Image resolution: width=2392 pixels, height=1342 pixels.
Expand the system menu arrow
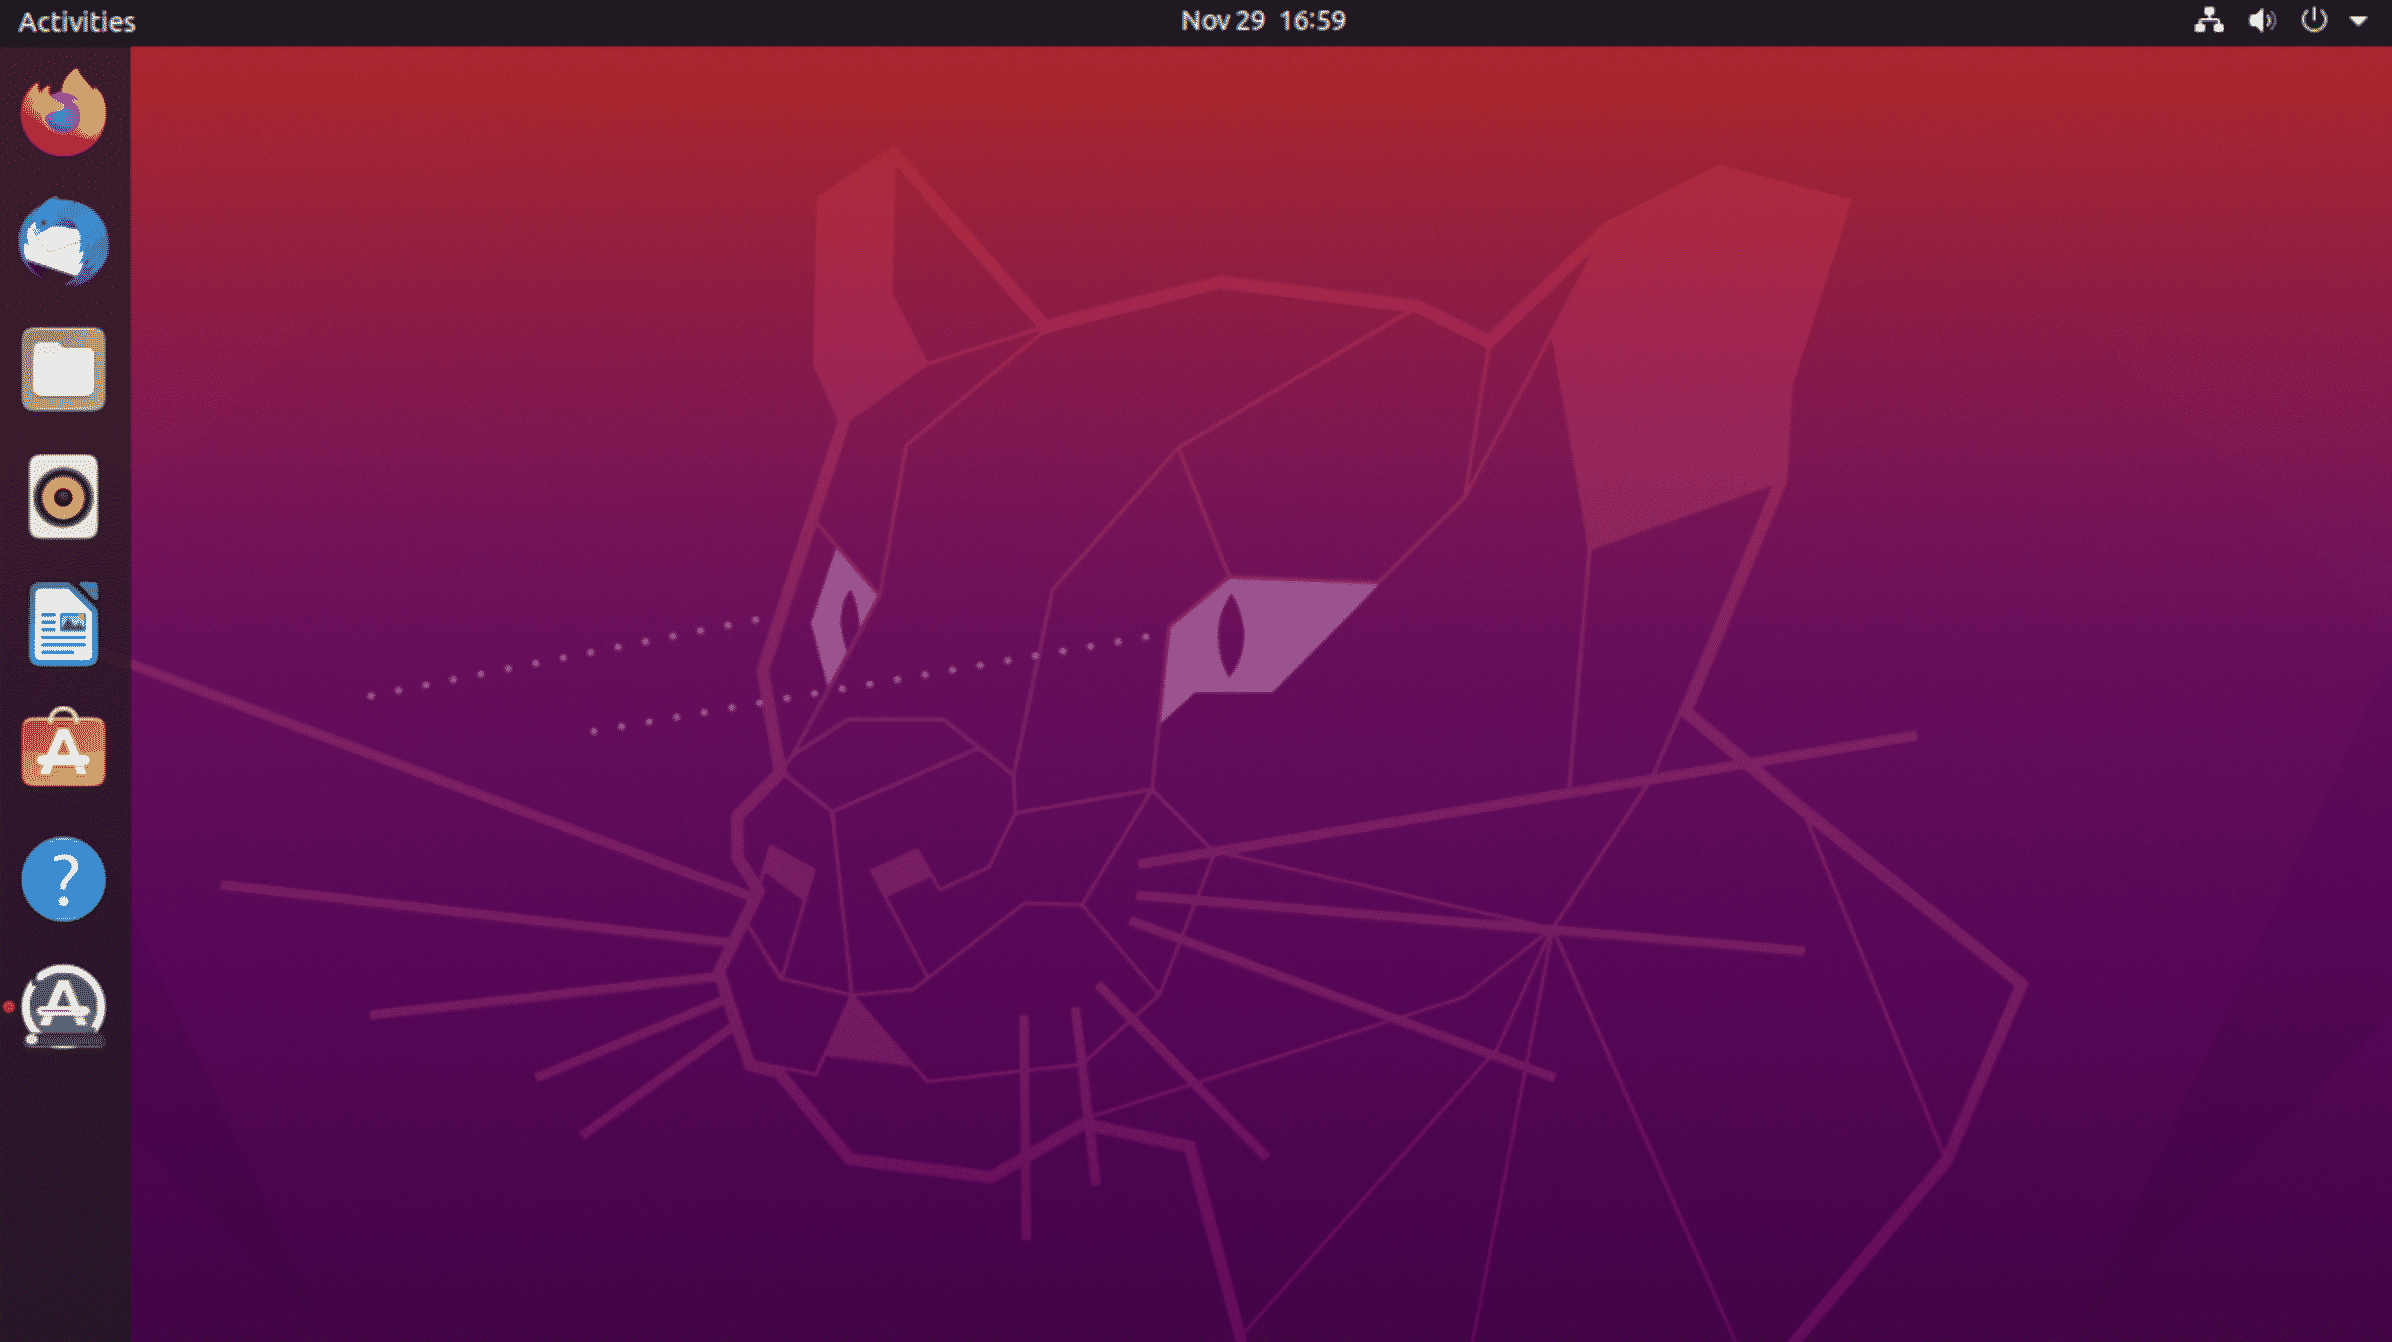tap(2358, 21)
